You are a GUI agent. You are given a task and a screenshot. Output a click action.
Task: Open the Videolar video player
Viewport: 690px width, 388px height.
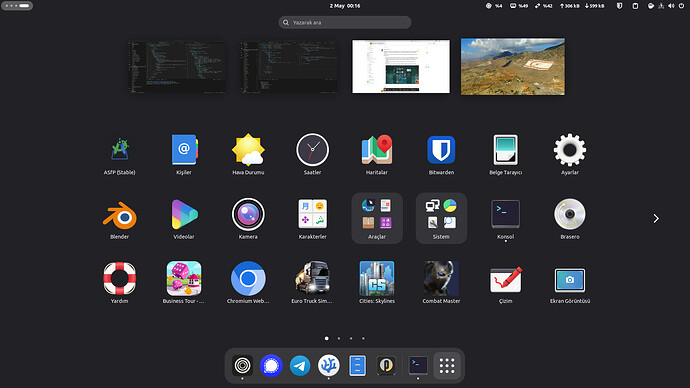pos(184,219)
